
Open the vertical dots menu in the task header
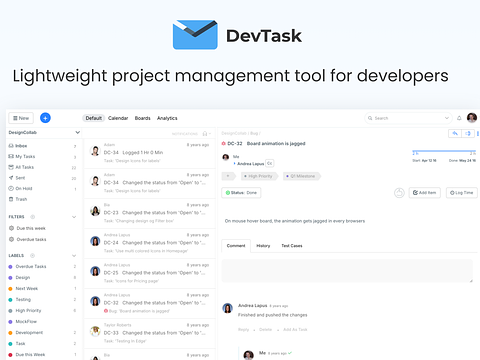478,133
